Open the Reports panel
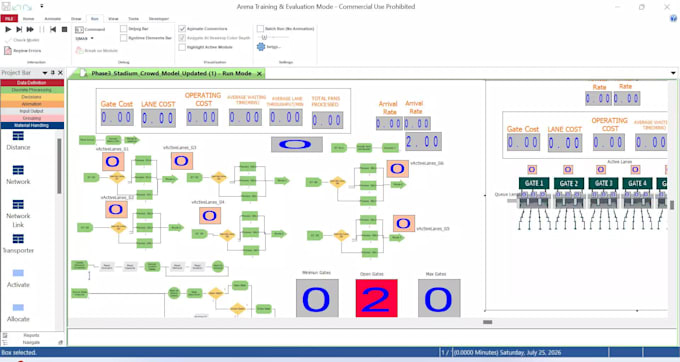This screenshot has height=362, width=680. pyautogui.click(x=31, y=335)
